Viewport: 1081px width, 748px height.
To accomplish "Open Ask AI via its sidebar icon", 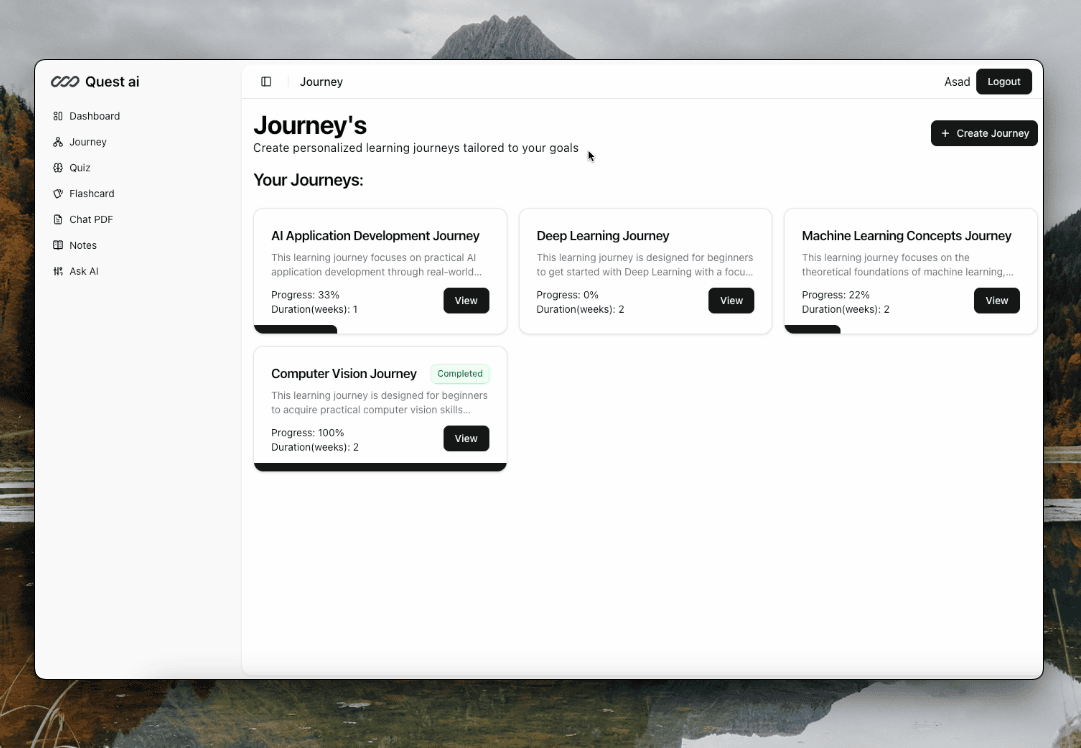I will click(x=58, y=270).
